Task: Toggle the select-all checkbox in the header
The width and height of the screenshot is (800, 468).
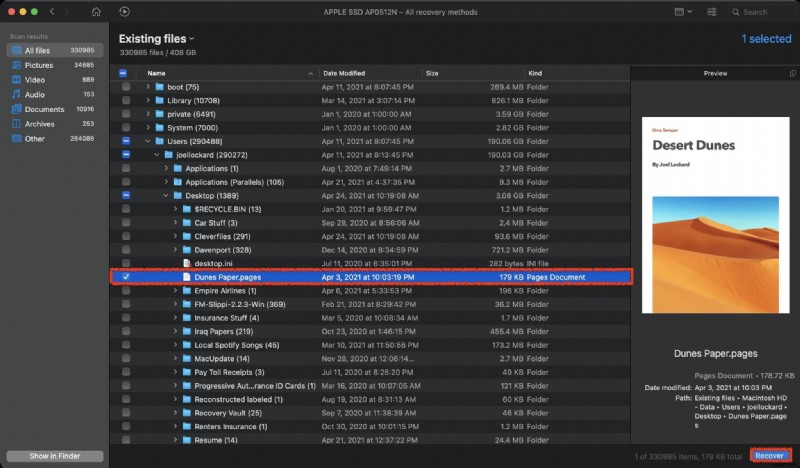Action: click(x=123, y=73)
